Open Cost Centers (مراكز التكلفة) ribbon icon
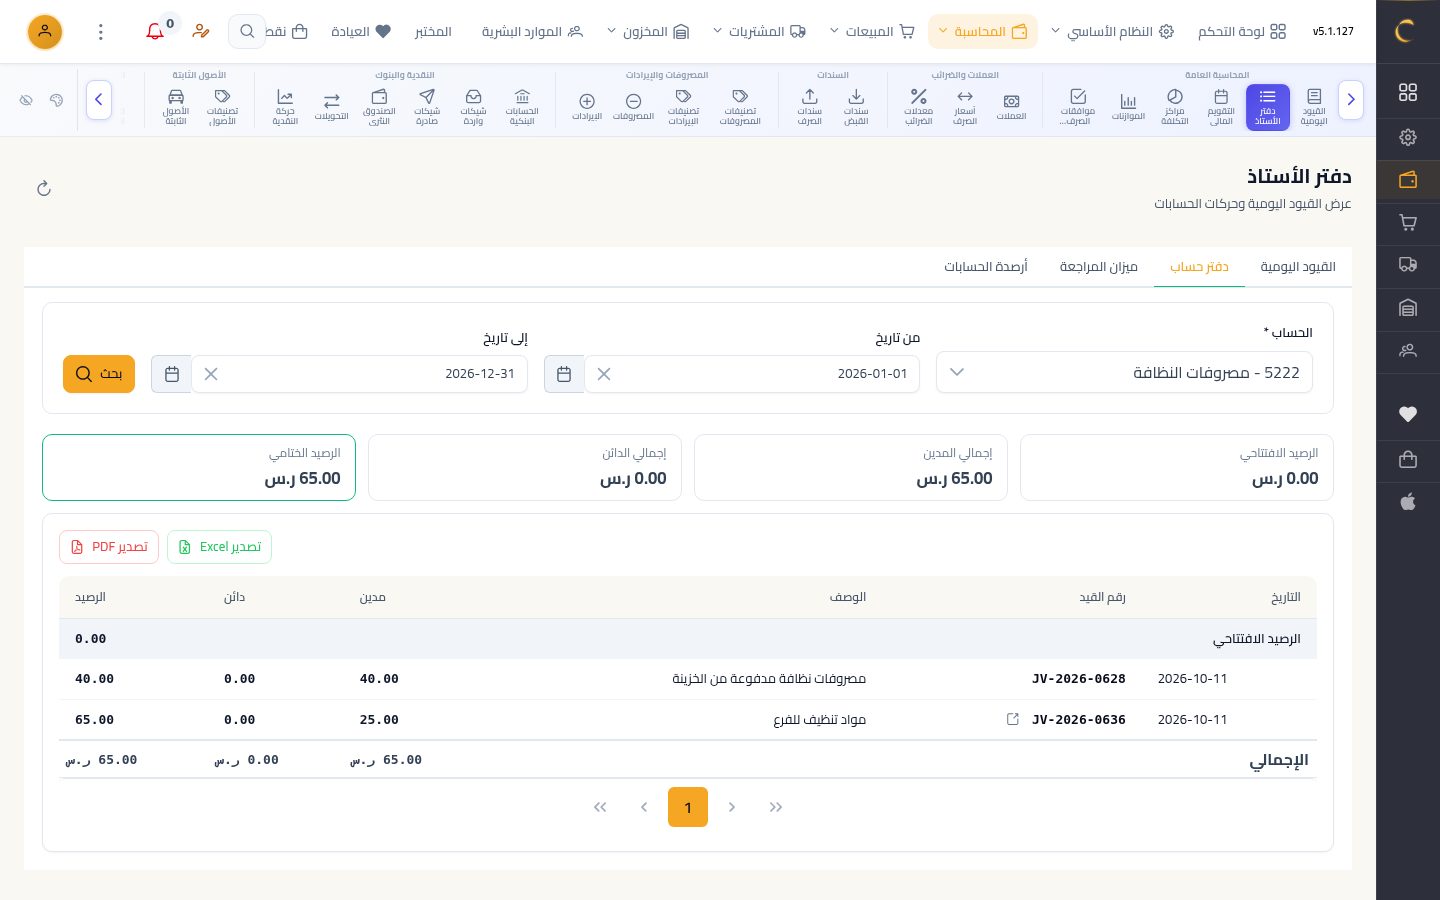 tap(1174, 107)
